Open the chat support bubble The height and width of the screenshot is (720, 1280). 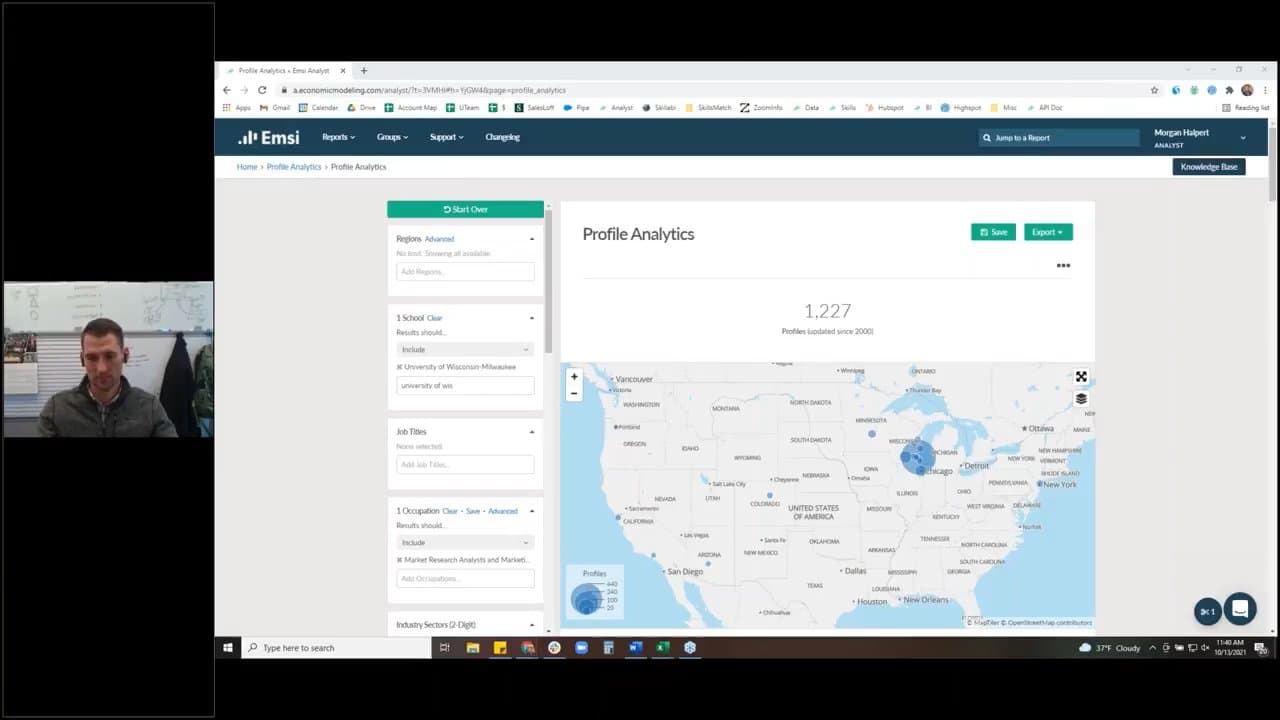point(1240,608)
